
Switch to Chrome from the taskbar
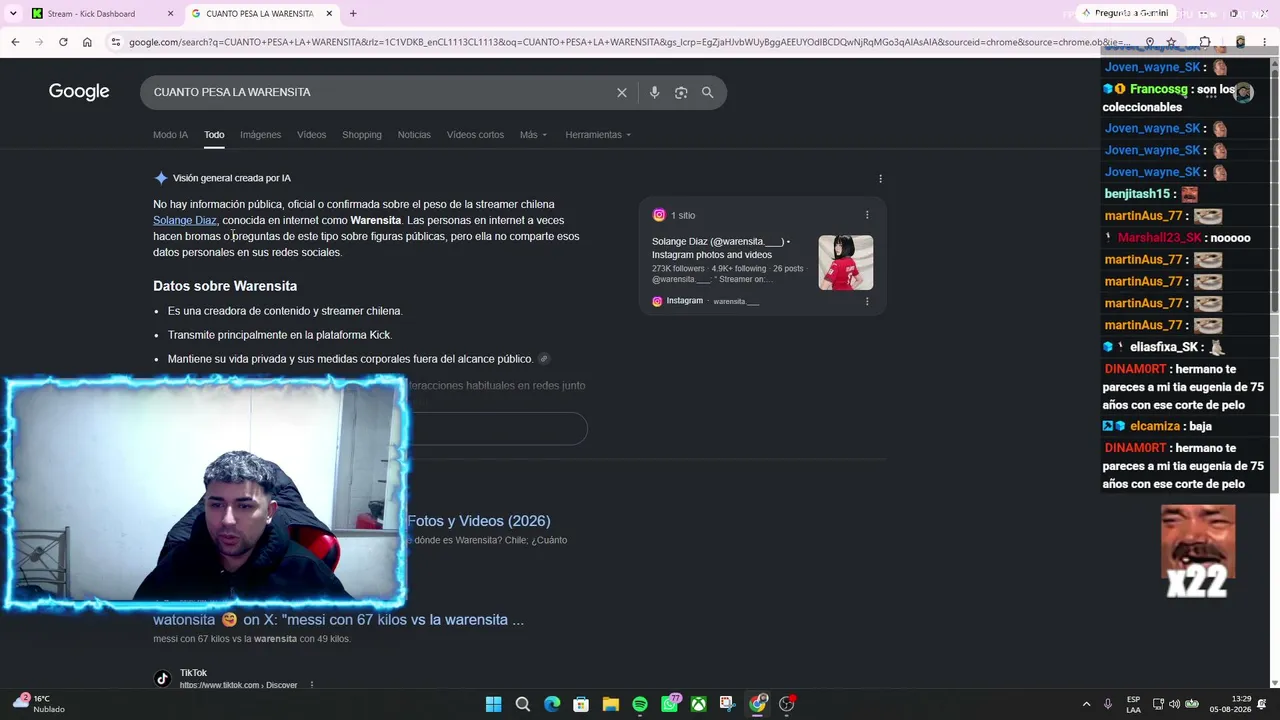pos(757,704)
